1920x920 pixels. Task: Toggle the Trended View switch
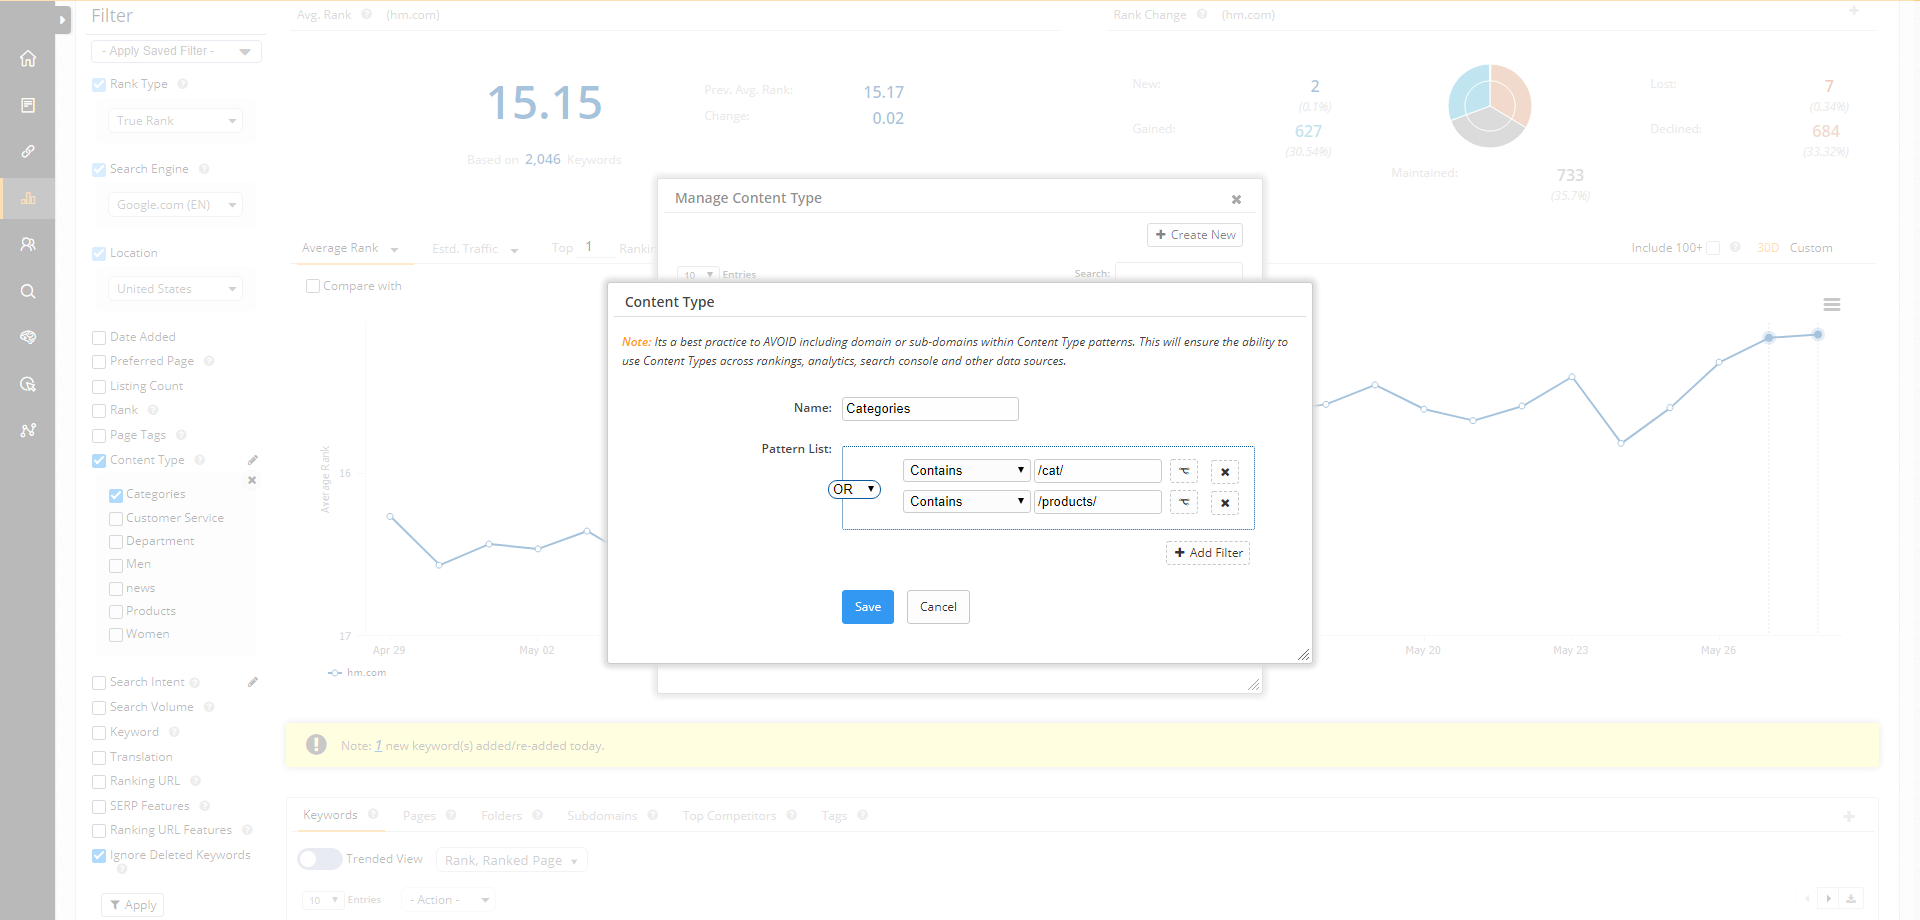[x=320, y=859]
